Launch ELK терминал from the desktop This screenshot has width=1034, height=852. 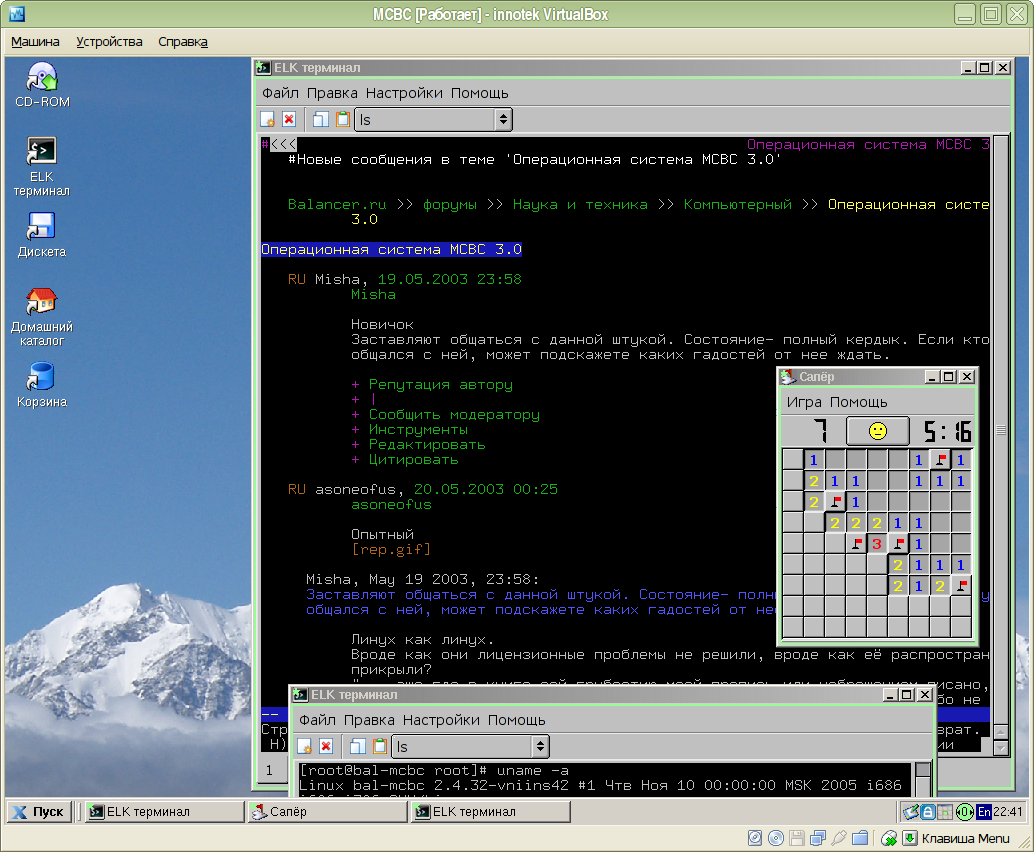coord(41,166)
